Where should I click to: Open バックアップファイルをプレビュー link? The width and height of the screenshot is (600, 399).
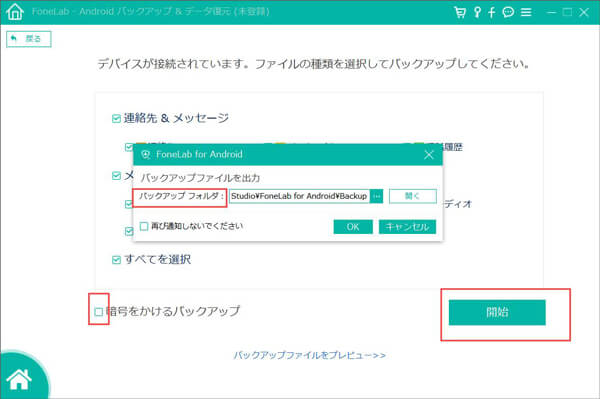pyautogui.click(x=310, y=355)
